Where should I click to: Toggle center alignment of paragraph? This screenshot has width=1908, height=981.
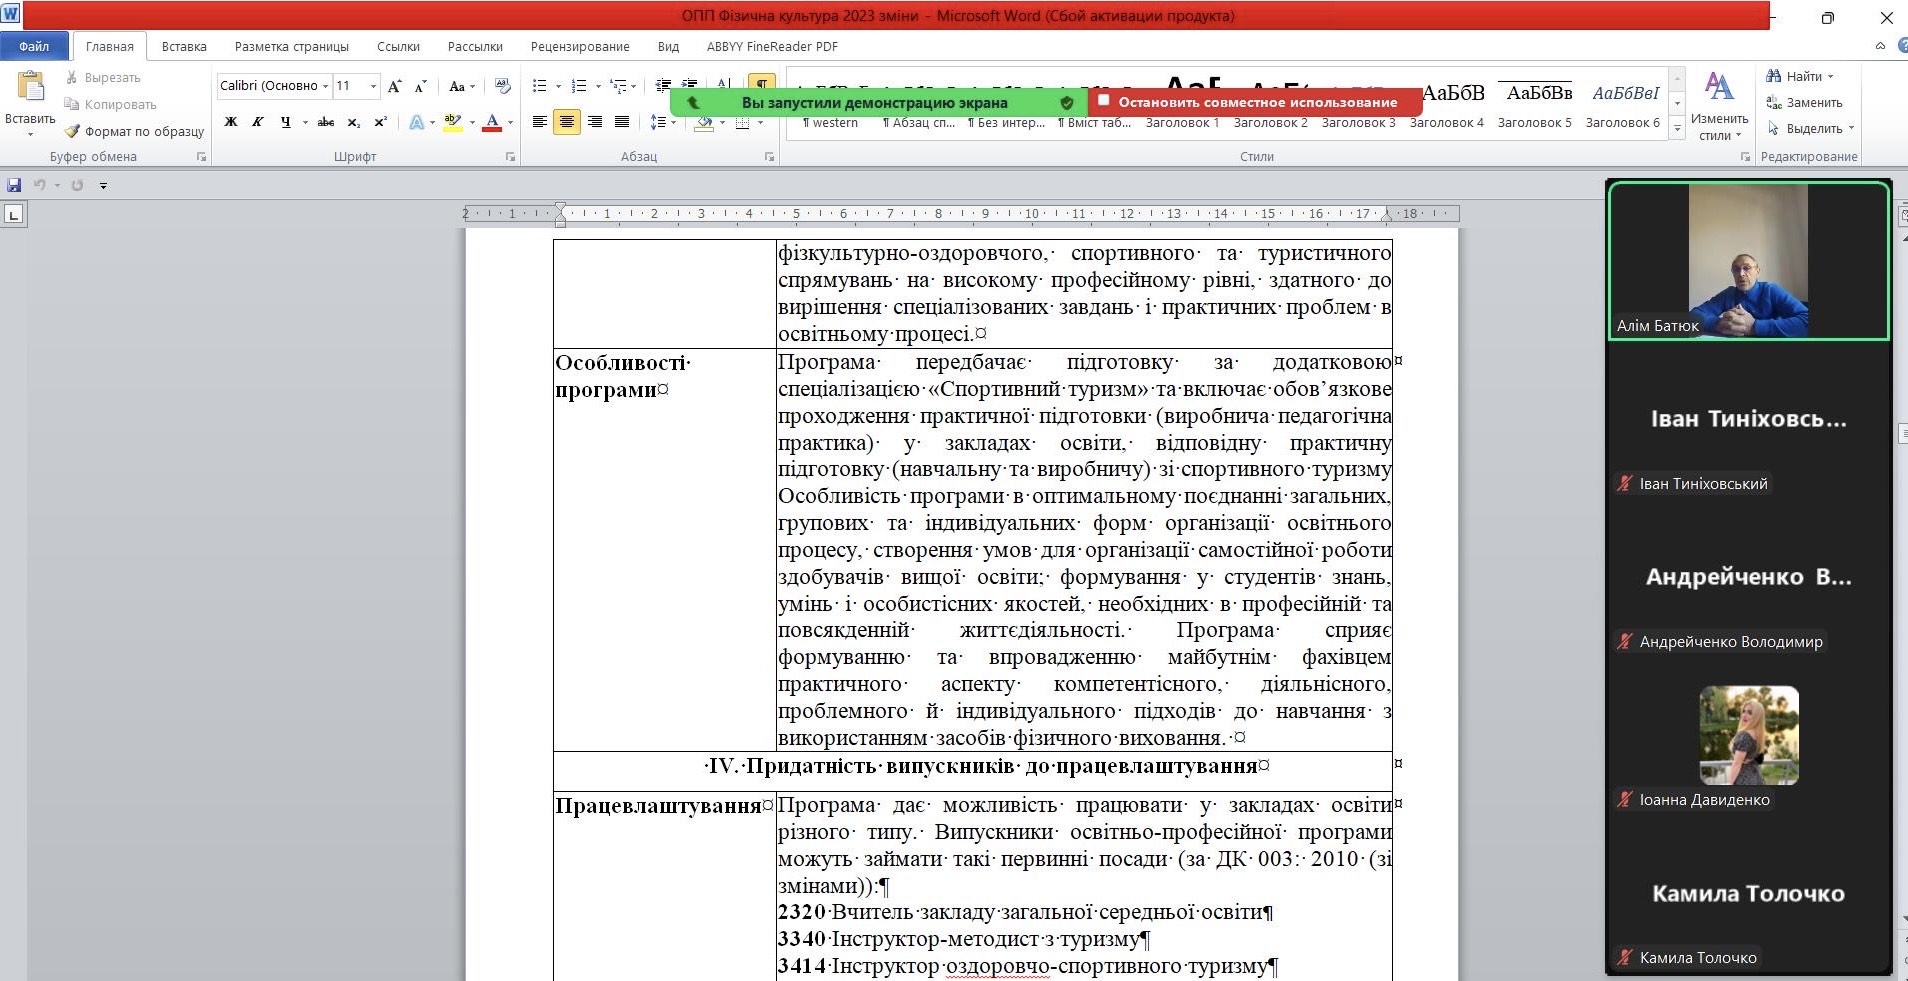[x=567, y=122]
